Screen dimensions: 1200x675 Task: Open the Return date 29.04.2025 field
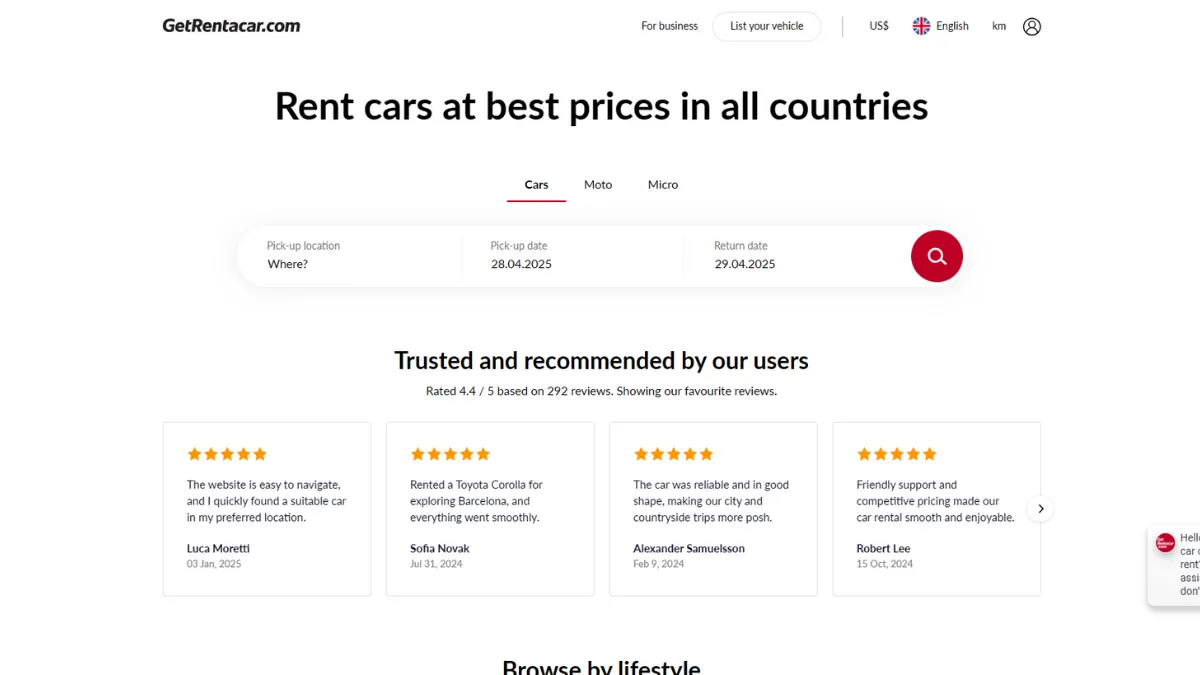797,256
